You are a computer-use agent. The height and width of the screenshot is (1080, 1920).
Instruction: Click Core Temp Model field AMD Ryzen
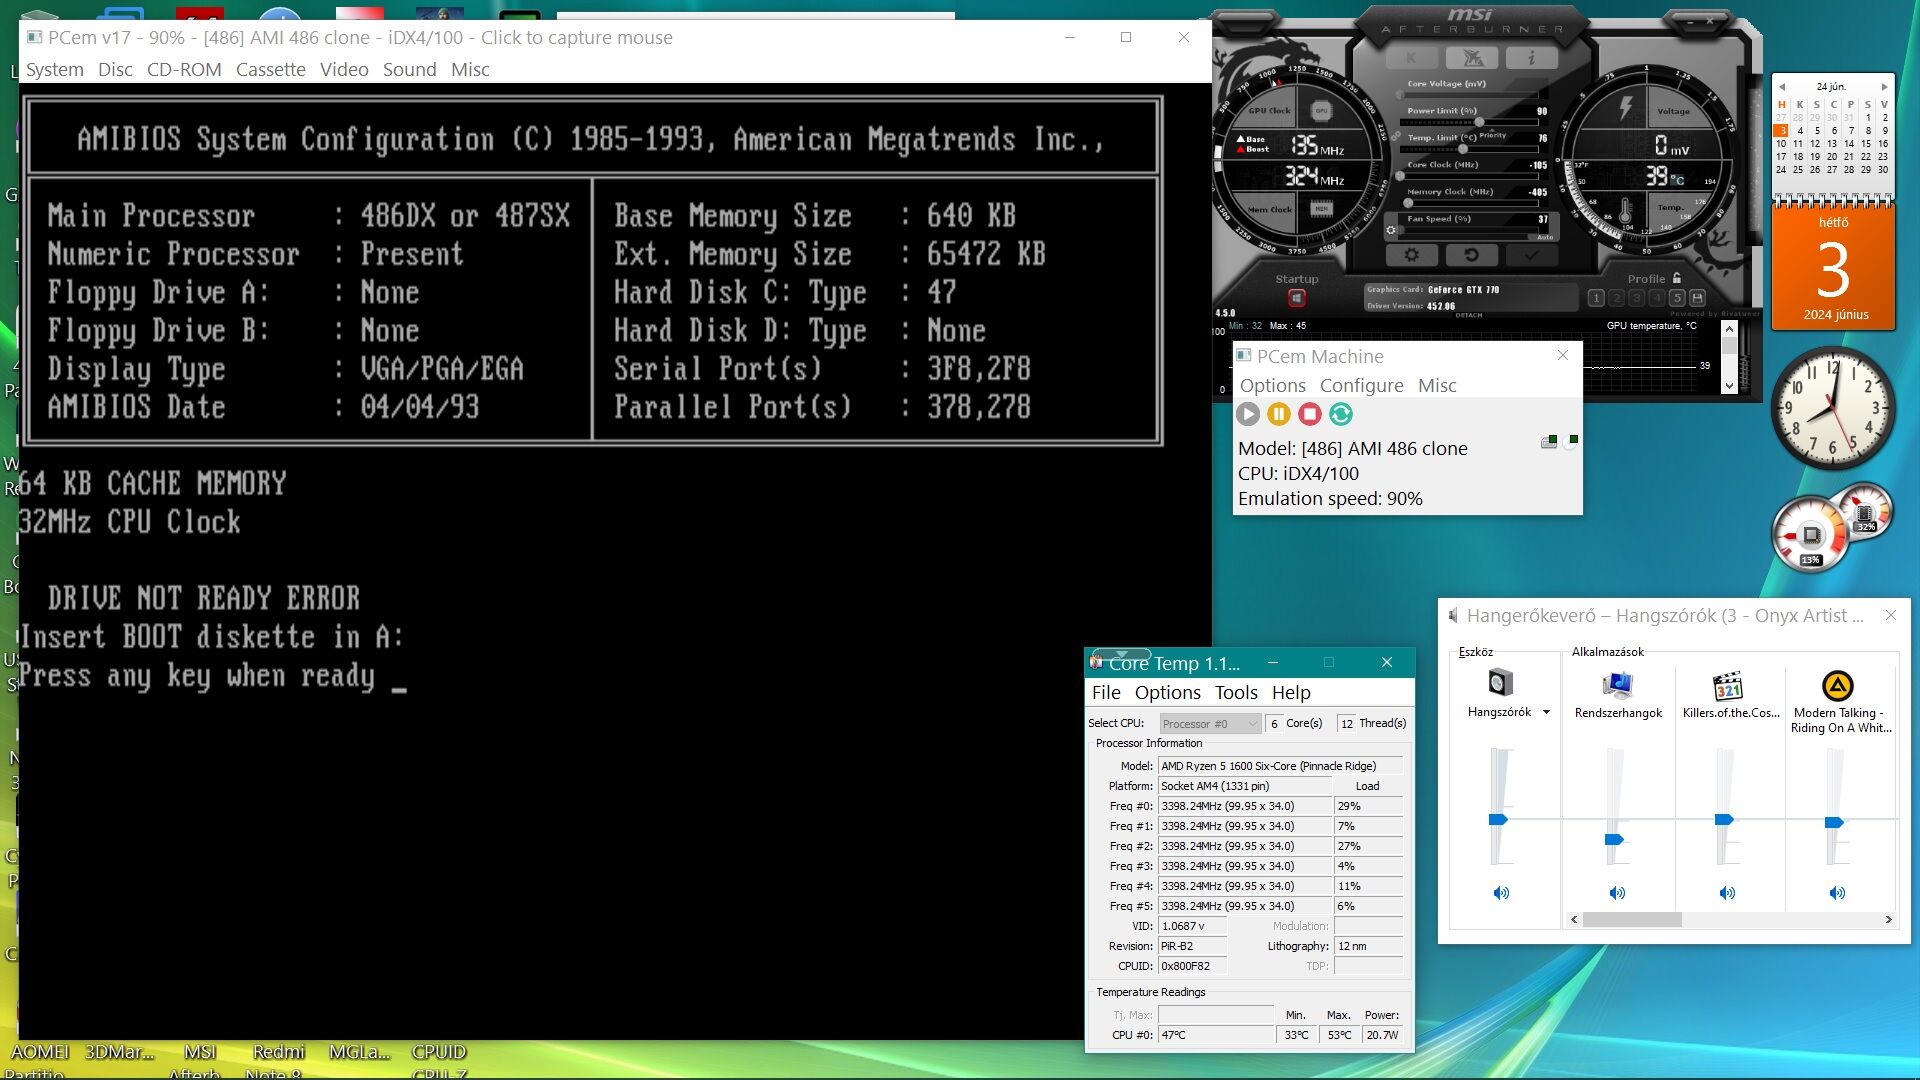click(1280, 766)
